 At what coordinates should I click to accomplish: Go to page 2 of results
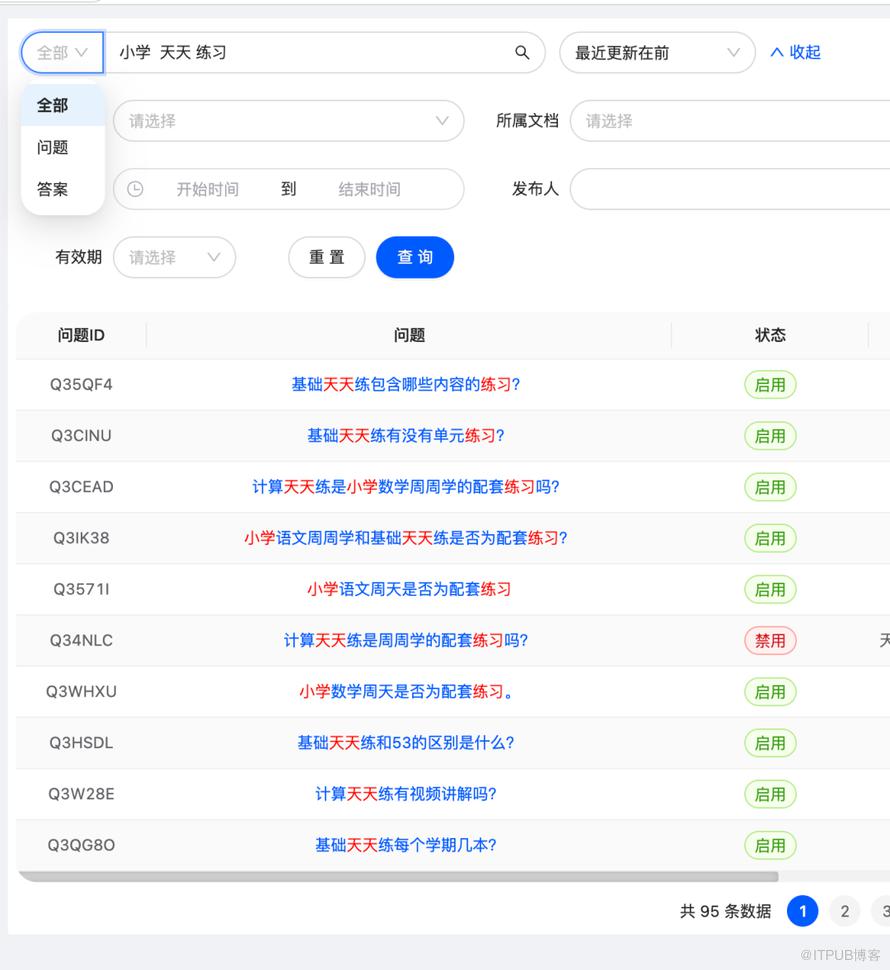(844, 911)
